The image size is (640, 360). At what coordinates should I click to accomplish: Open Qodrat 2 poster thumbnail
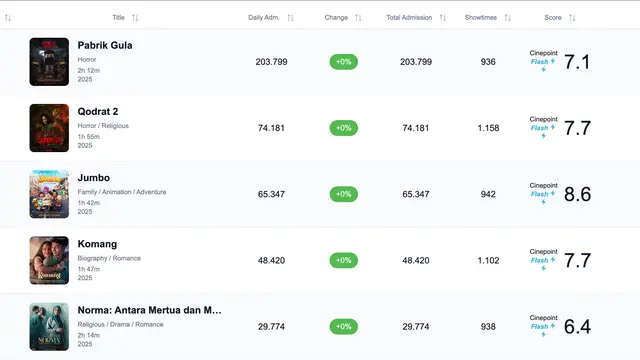point(49,128)
